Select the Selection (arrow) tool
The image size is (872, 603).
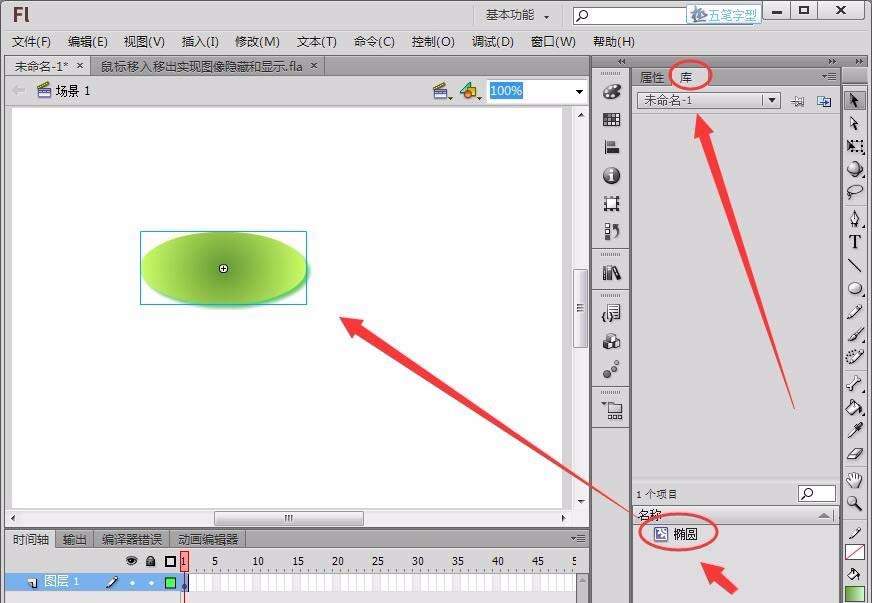[855, 100]
